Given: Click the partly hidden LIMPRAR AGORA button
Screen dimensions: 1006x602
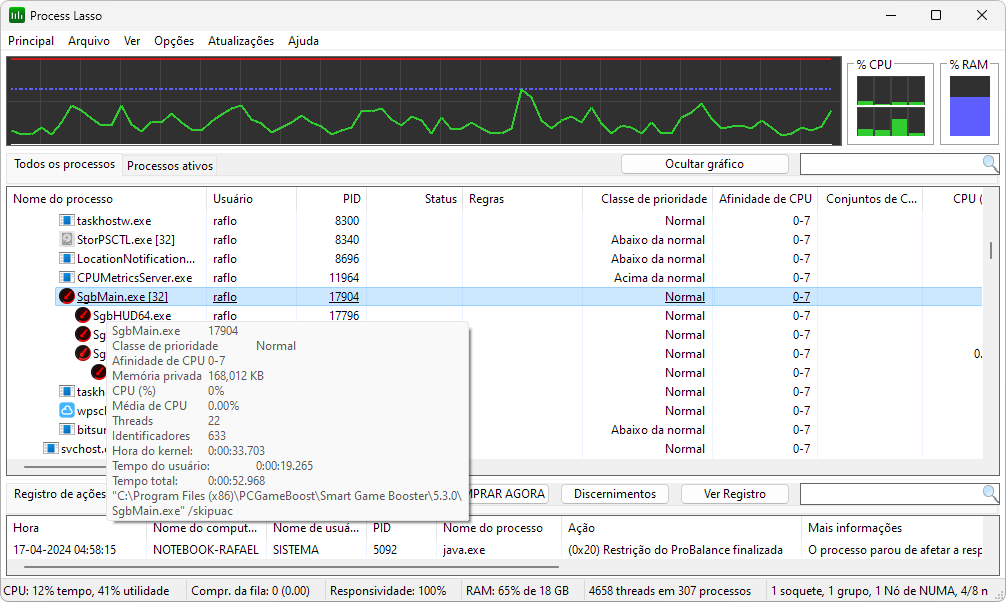Looking at the screenshot, I should pyautogui.click(x=509, y=494).
